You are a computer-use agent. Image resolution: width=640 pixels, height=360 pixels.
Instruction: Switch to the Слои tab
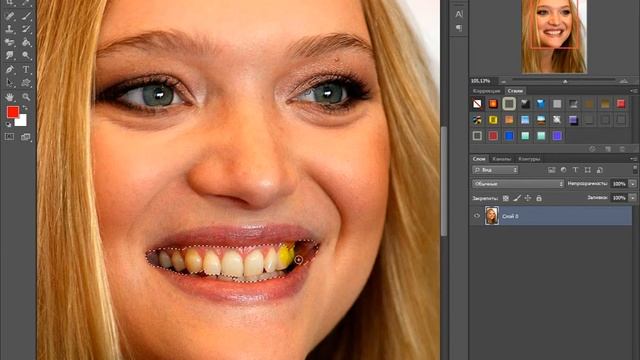click(x=479, y=159)
